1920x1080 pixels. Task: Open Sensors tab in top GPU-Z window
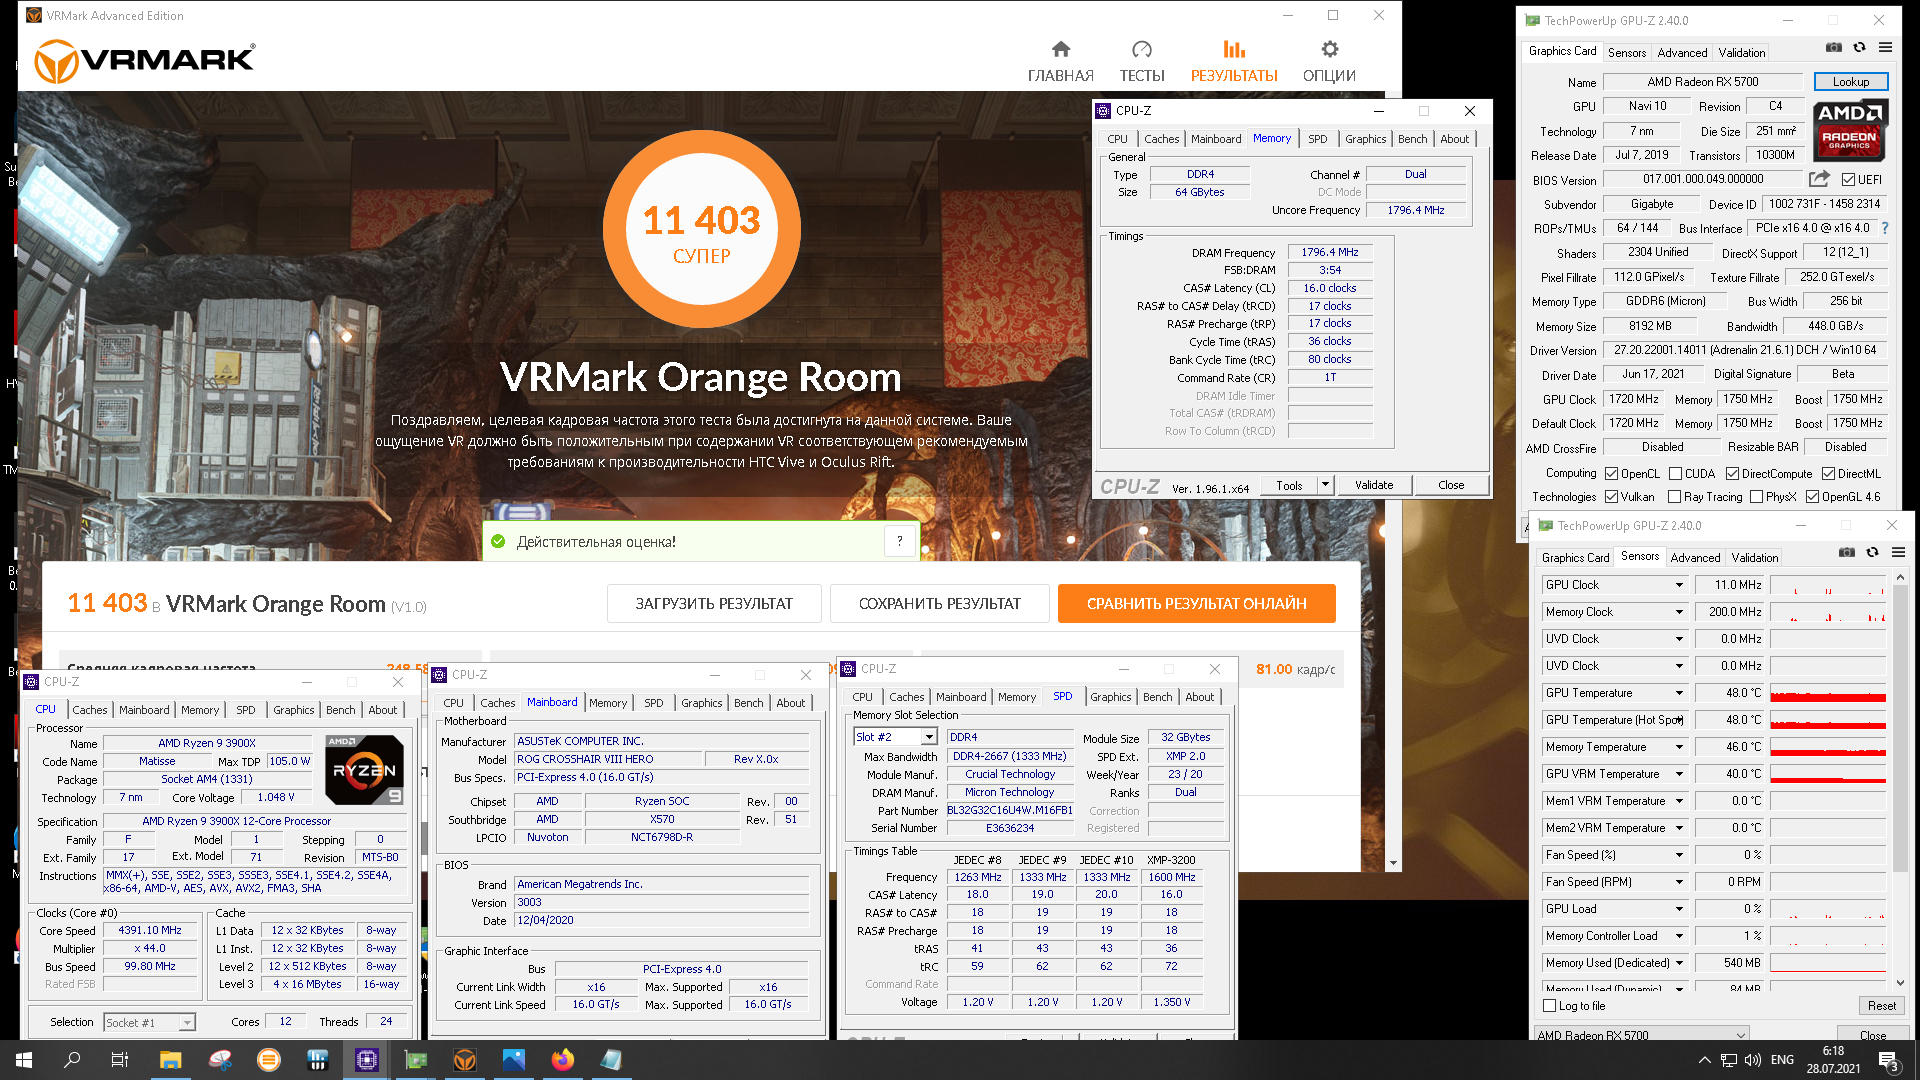pos(1627,53)
